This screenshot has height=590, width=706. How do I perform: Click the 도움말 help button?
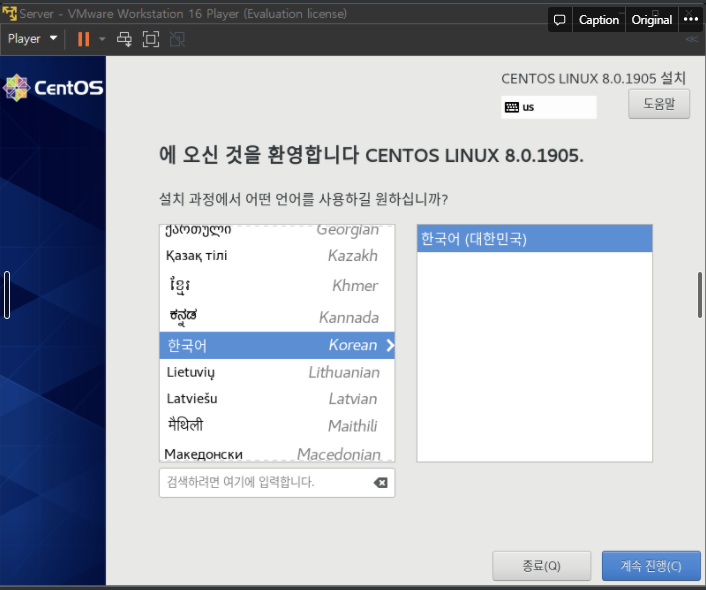[659, 104]
